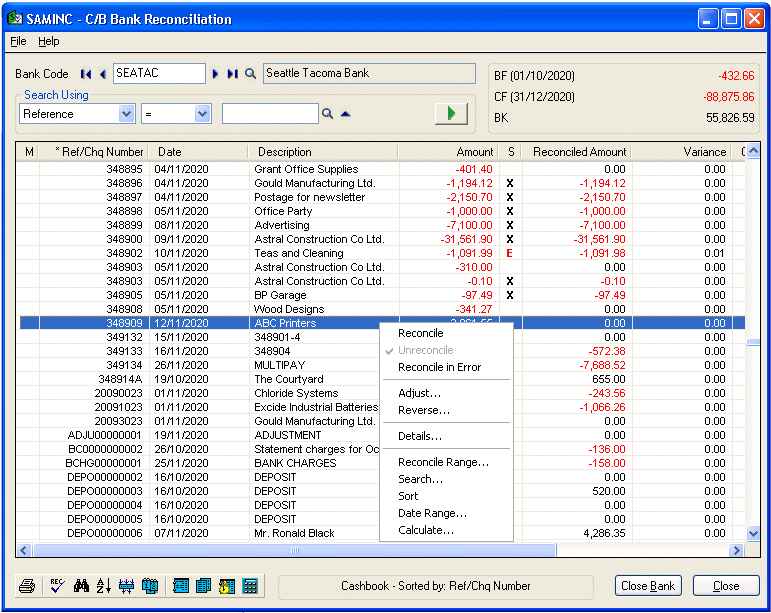Go to last bank code record

[232, 74]
